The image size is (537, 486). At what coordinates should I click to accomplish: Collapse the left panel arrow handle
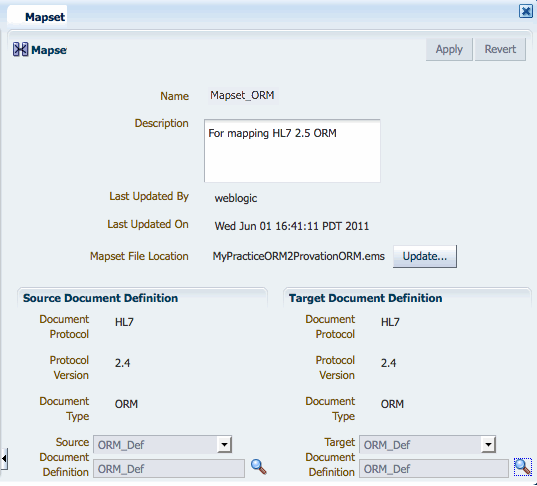[x=4, y=459]
